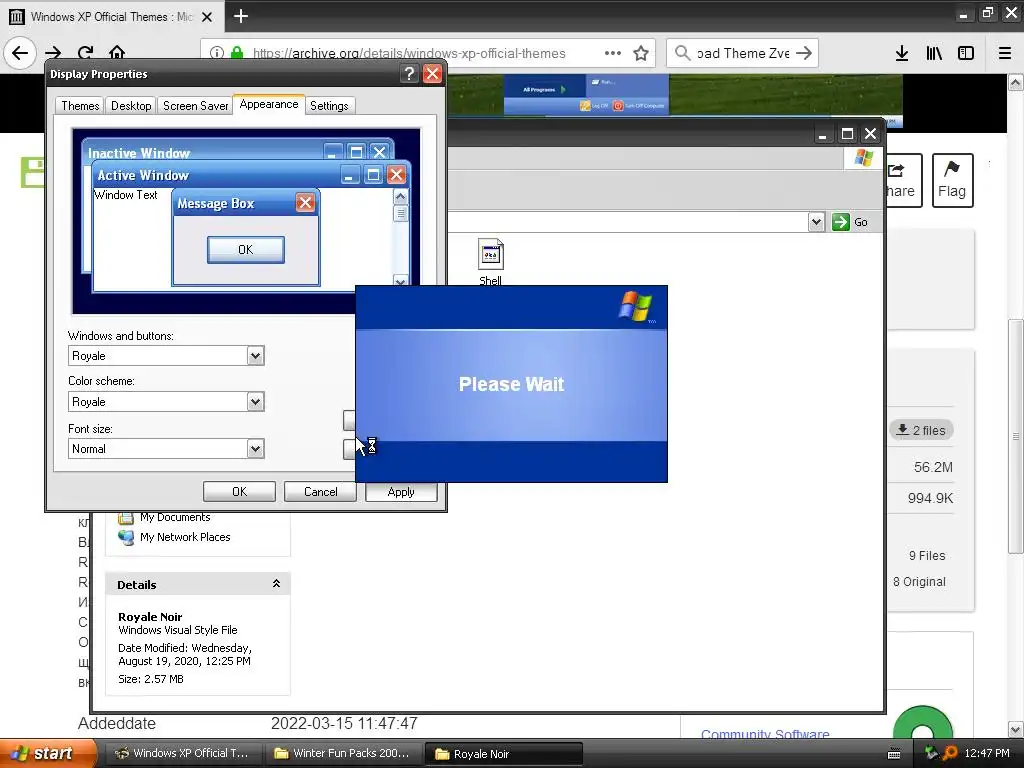Switch to Windows XP Official T... taskbar item
The width and height of the screenshot is (1024, 768).
tap(182, 753)
